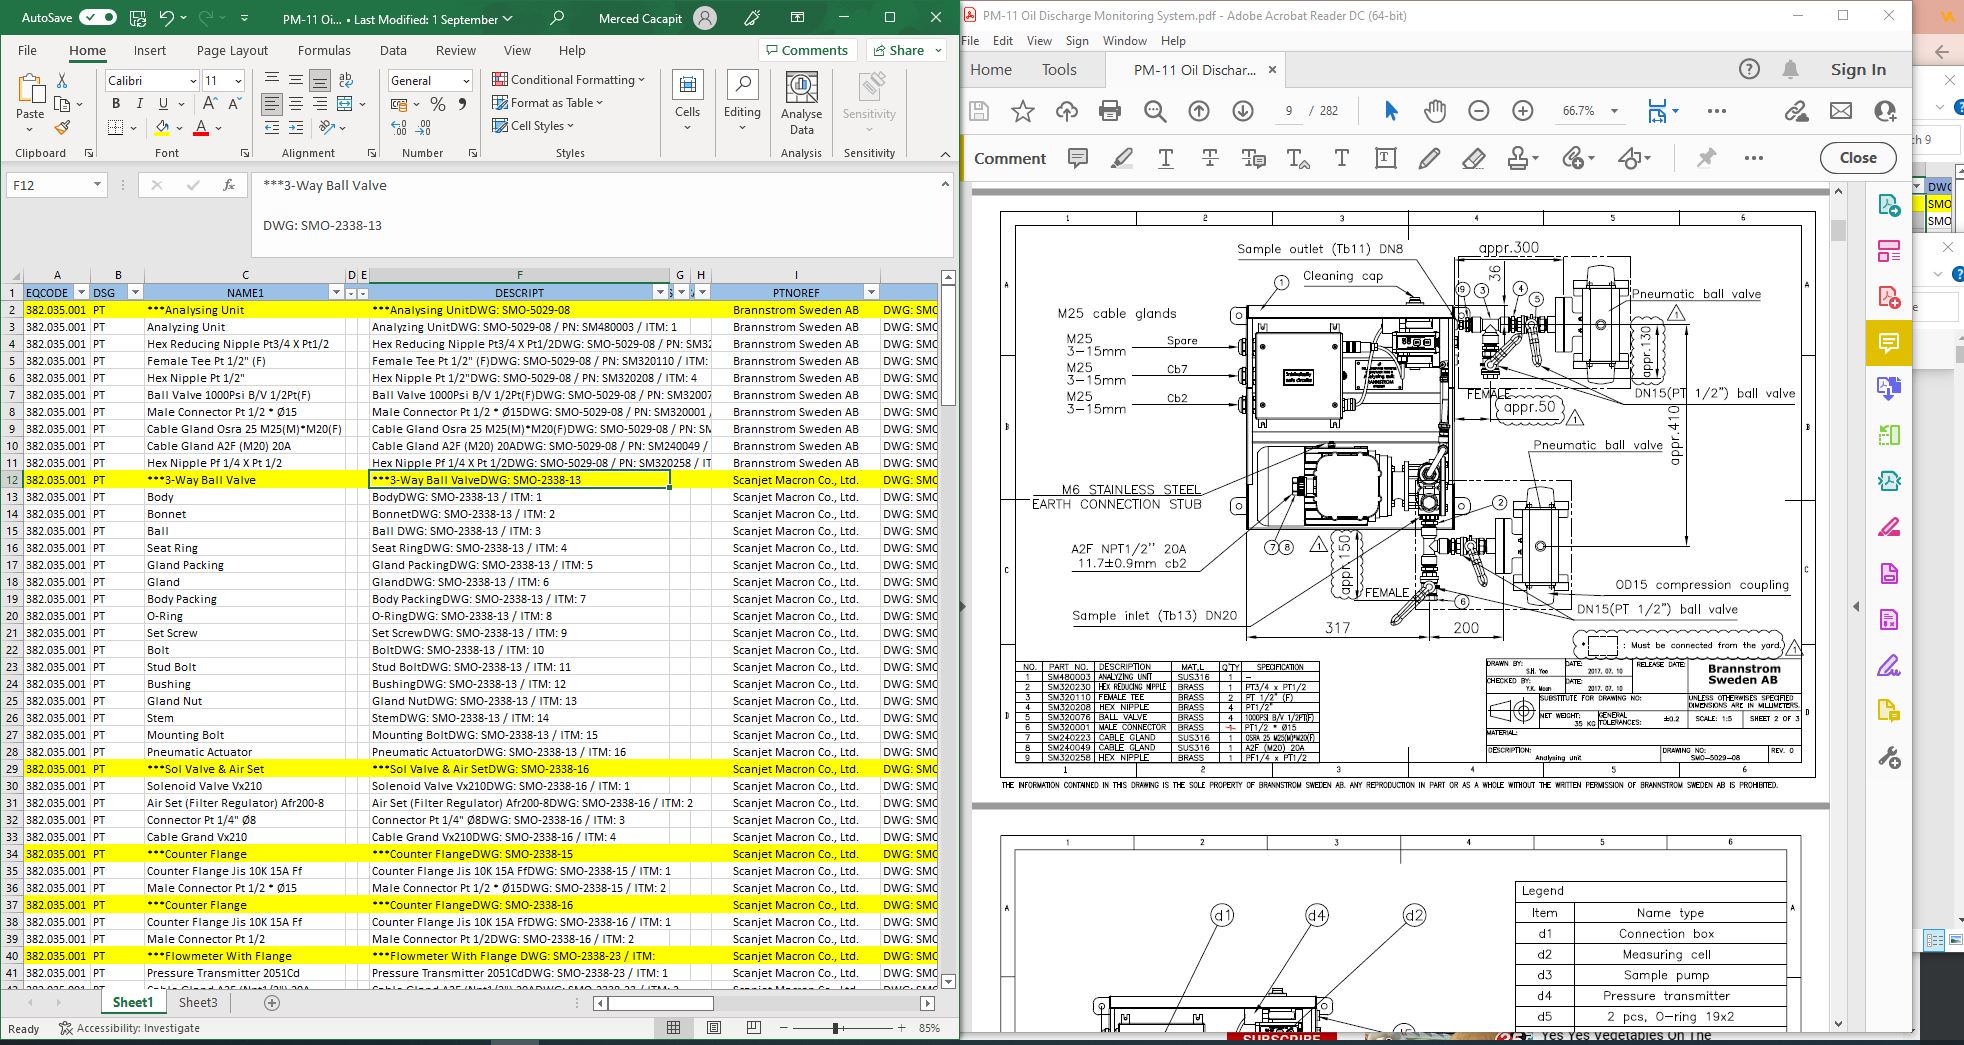Click the Sign In link in Acrobat
The image size is (1964, 1045).
tap(1857, 69)
